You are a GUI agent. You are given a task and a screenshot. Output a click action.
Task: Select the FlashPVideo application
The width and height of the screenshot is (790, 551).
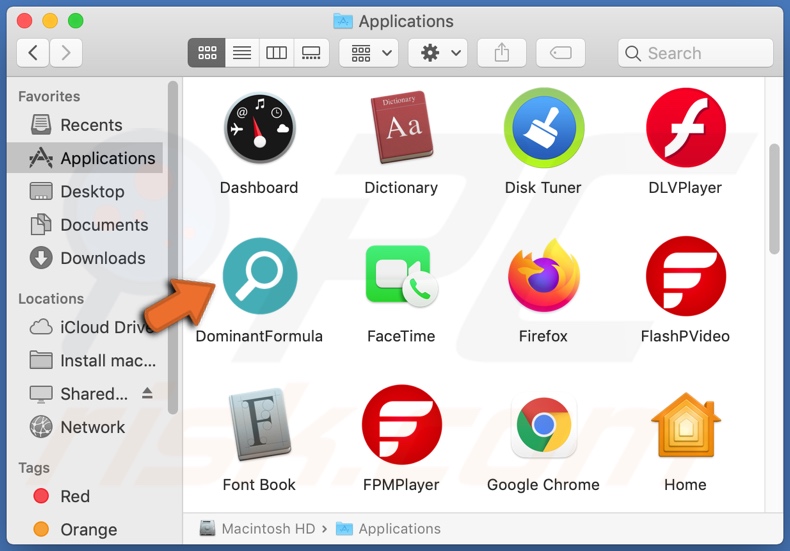pos(685,277)
